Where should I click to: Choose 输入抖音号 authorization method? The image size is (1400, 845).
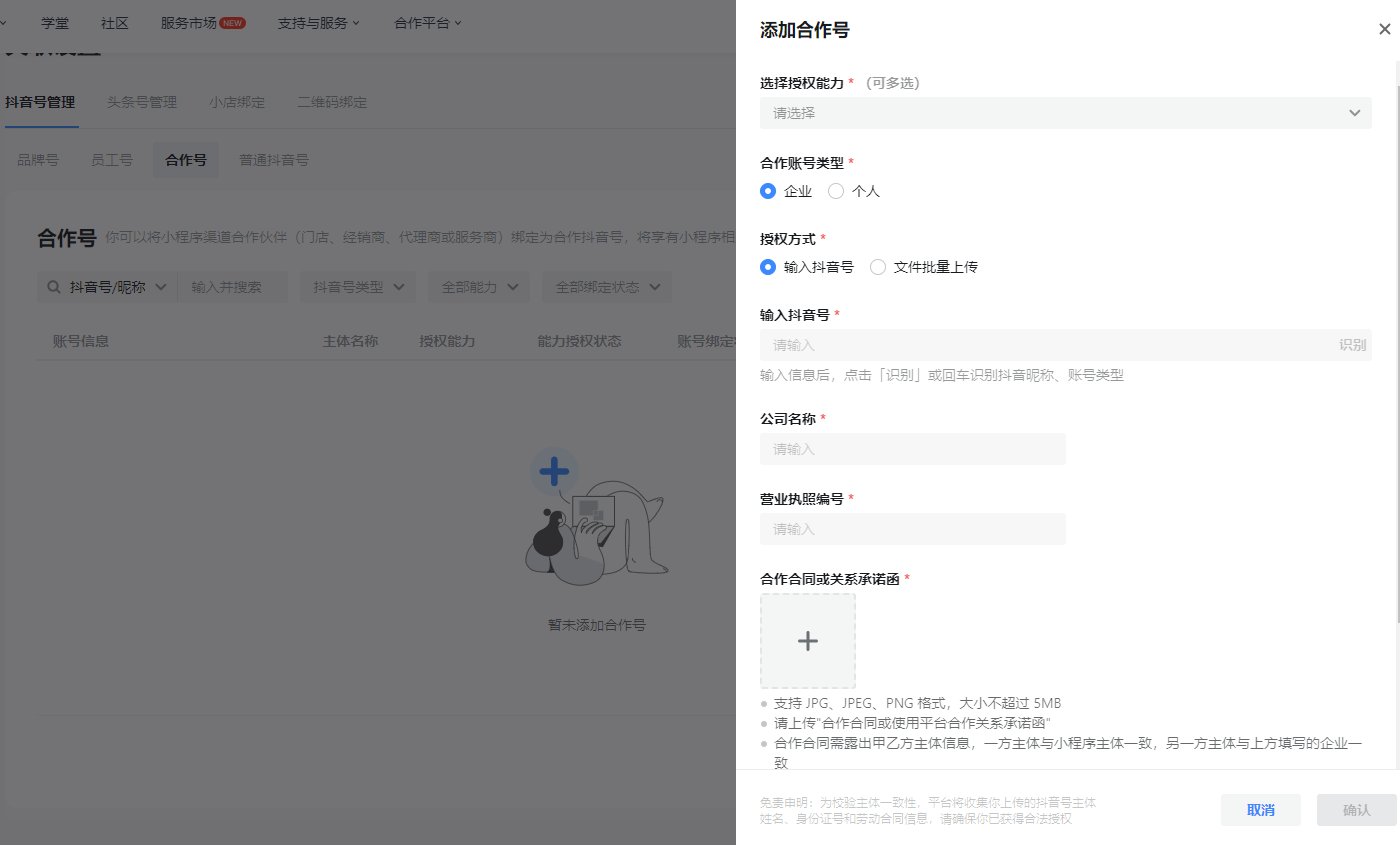807,267
